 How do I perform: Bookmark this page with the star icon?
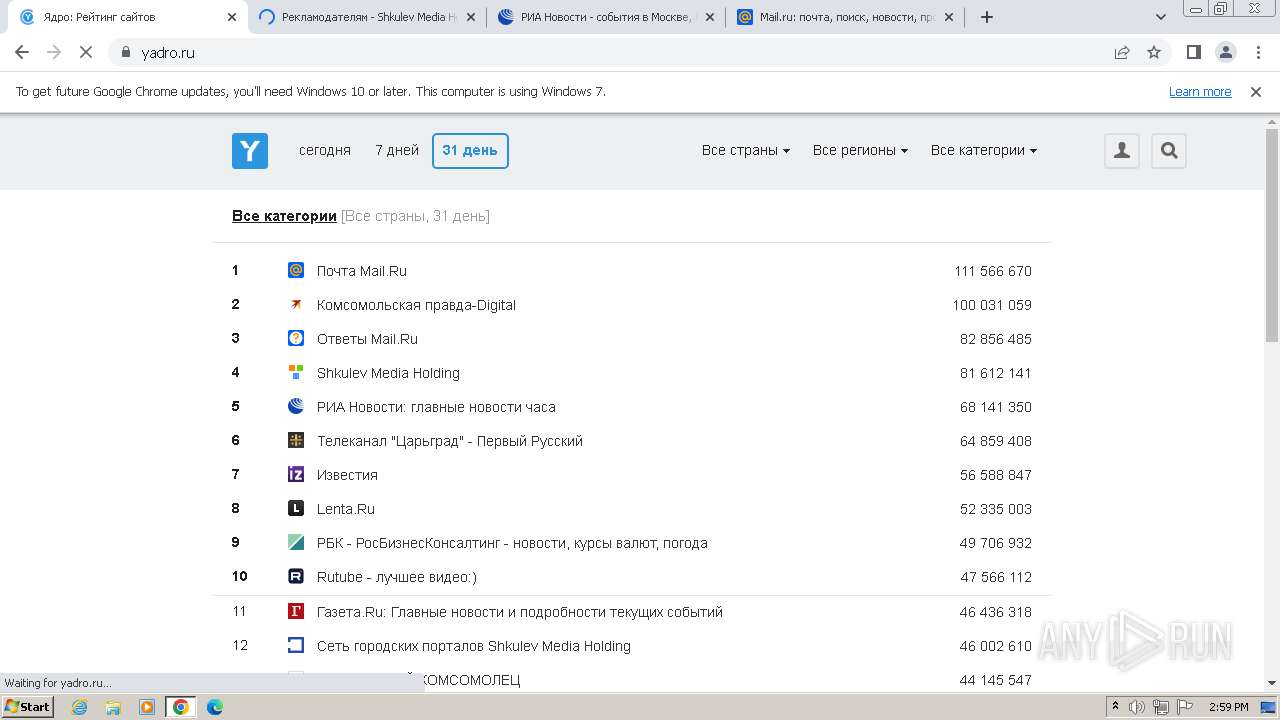(x=1154, y=52)
